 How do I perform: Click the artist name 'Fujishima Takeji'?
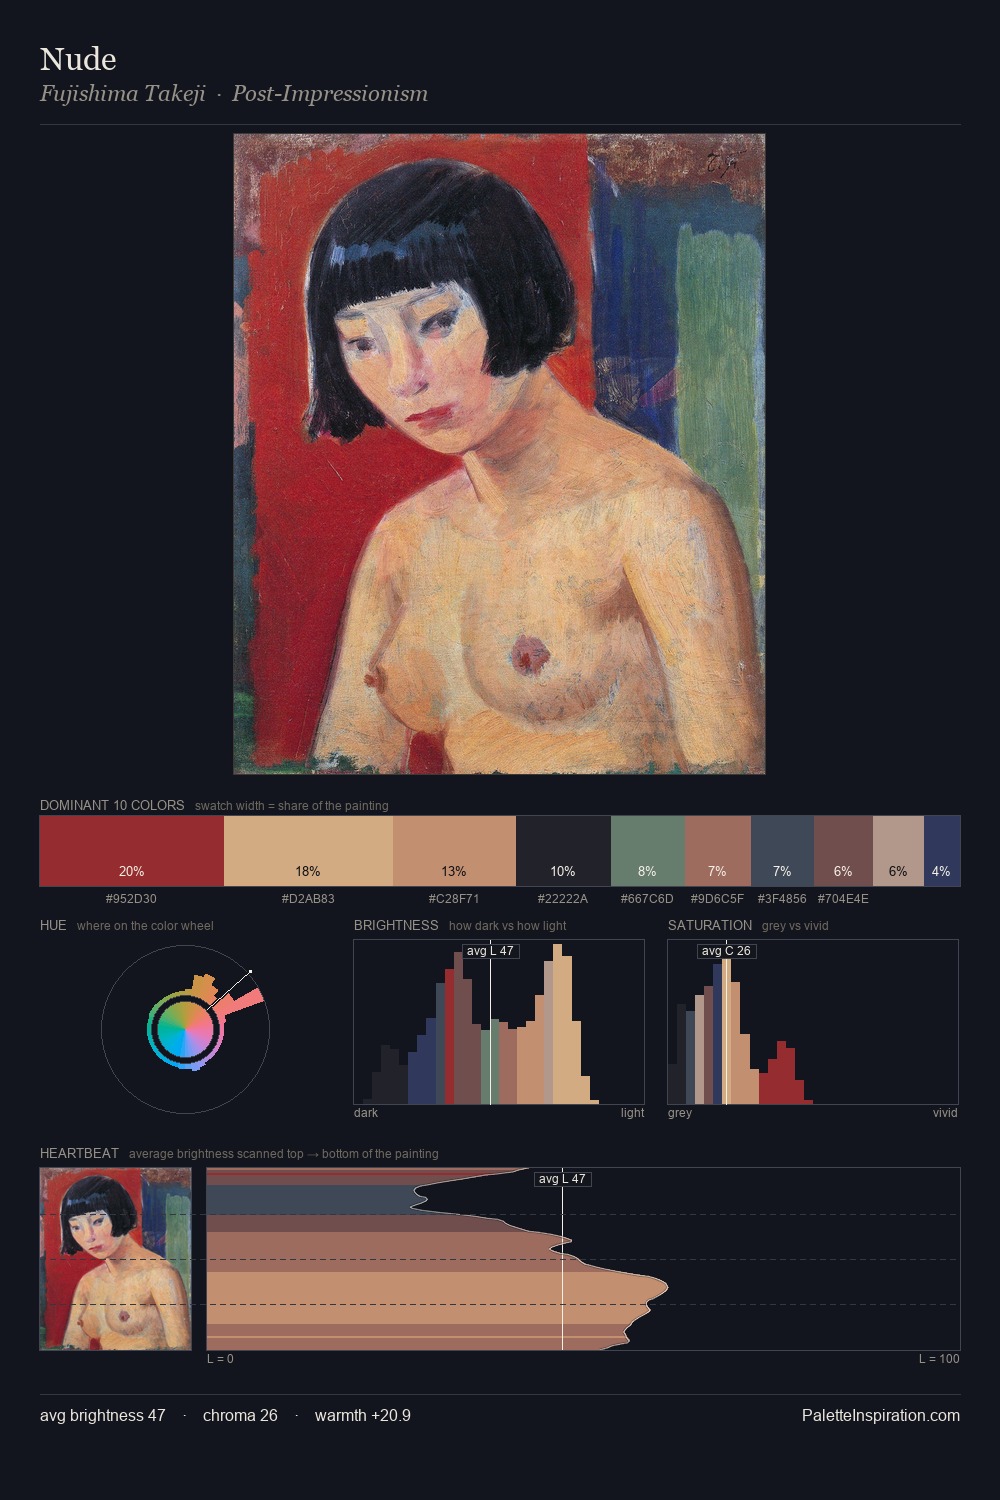pyautogui.click(x=122, y=94)
